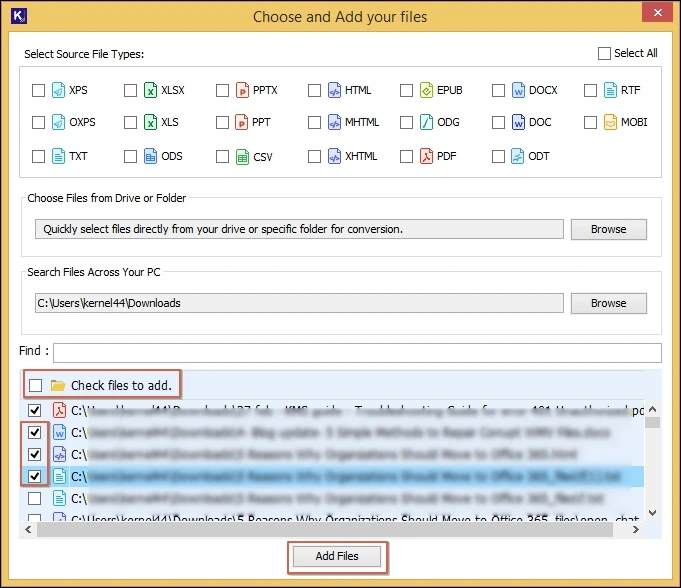Click the horizontal scrollbar thumb
Image resolution: width=681 pixels, height=588 pixels.
pyautogui.click(x=325, y=529)
